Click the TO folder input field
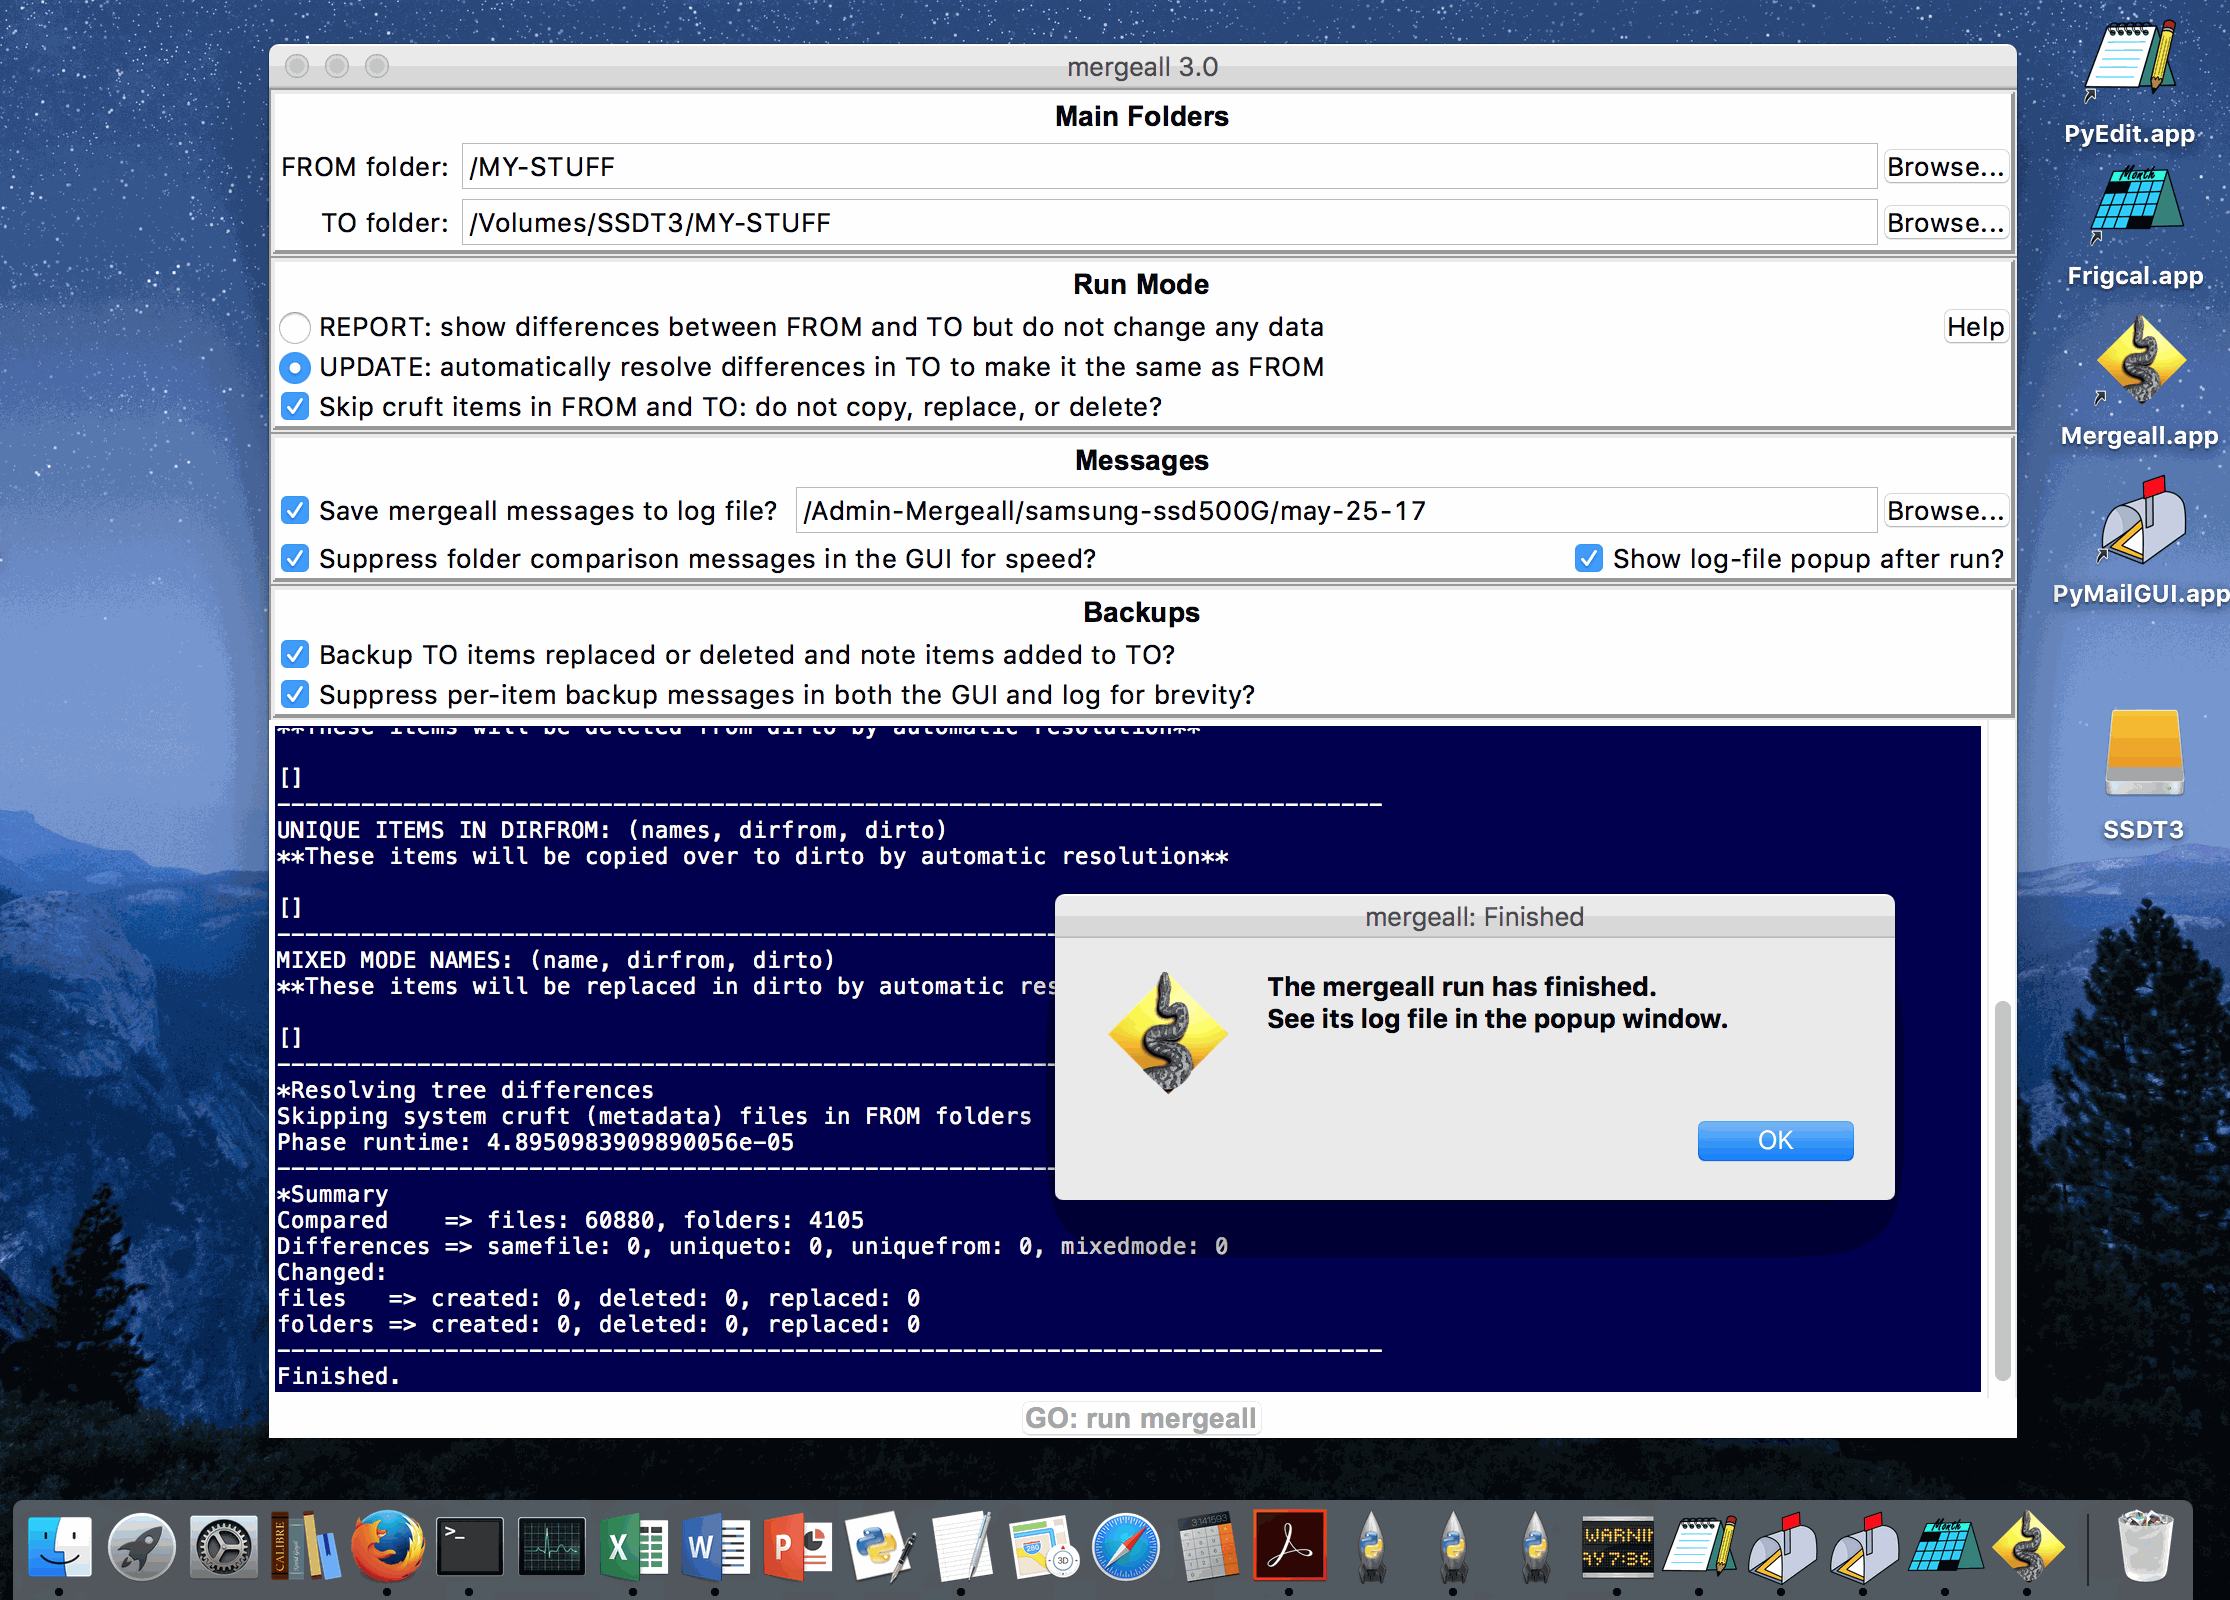 tap(1168, 222)
